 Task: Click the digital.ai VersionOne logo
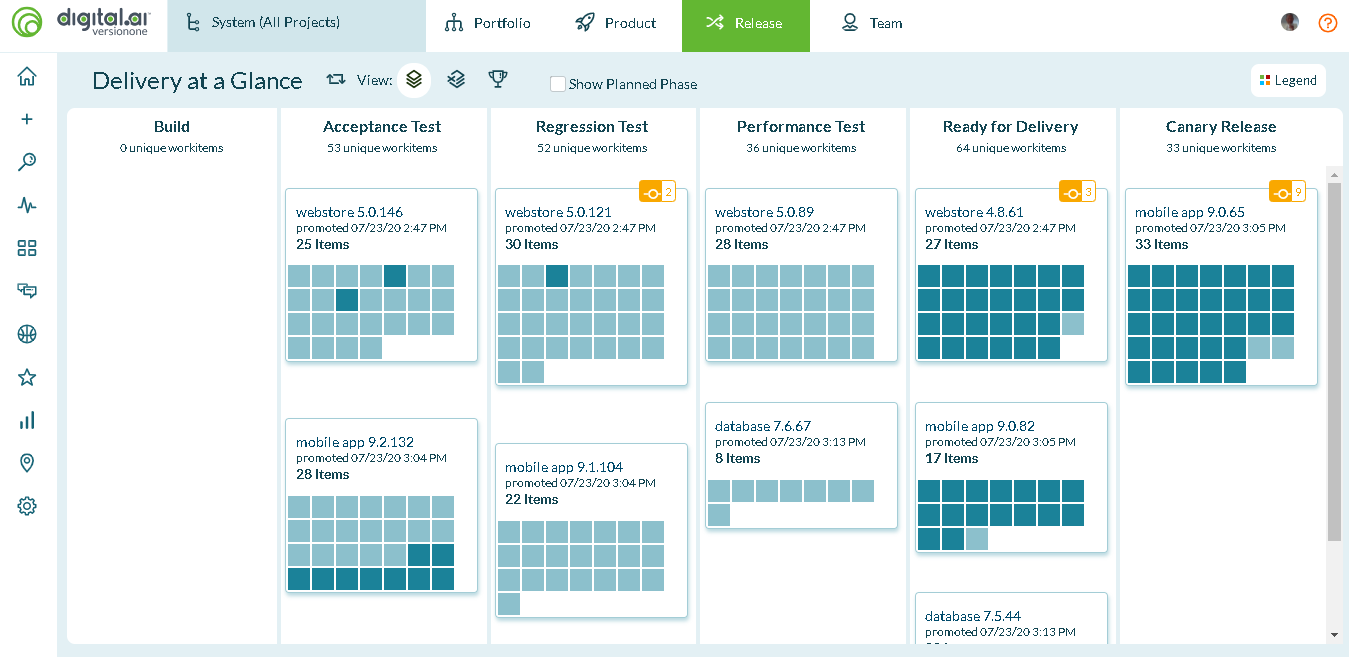[x=82, y=22]
